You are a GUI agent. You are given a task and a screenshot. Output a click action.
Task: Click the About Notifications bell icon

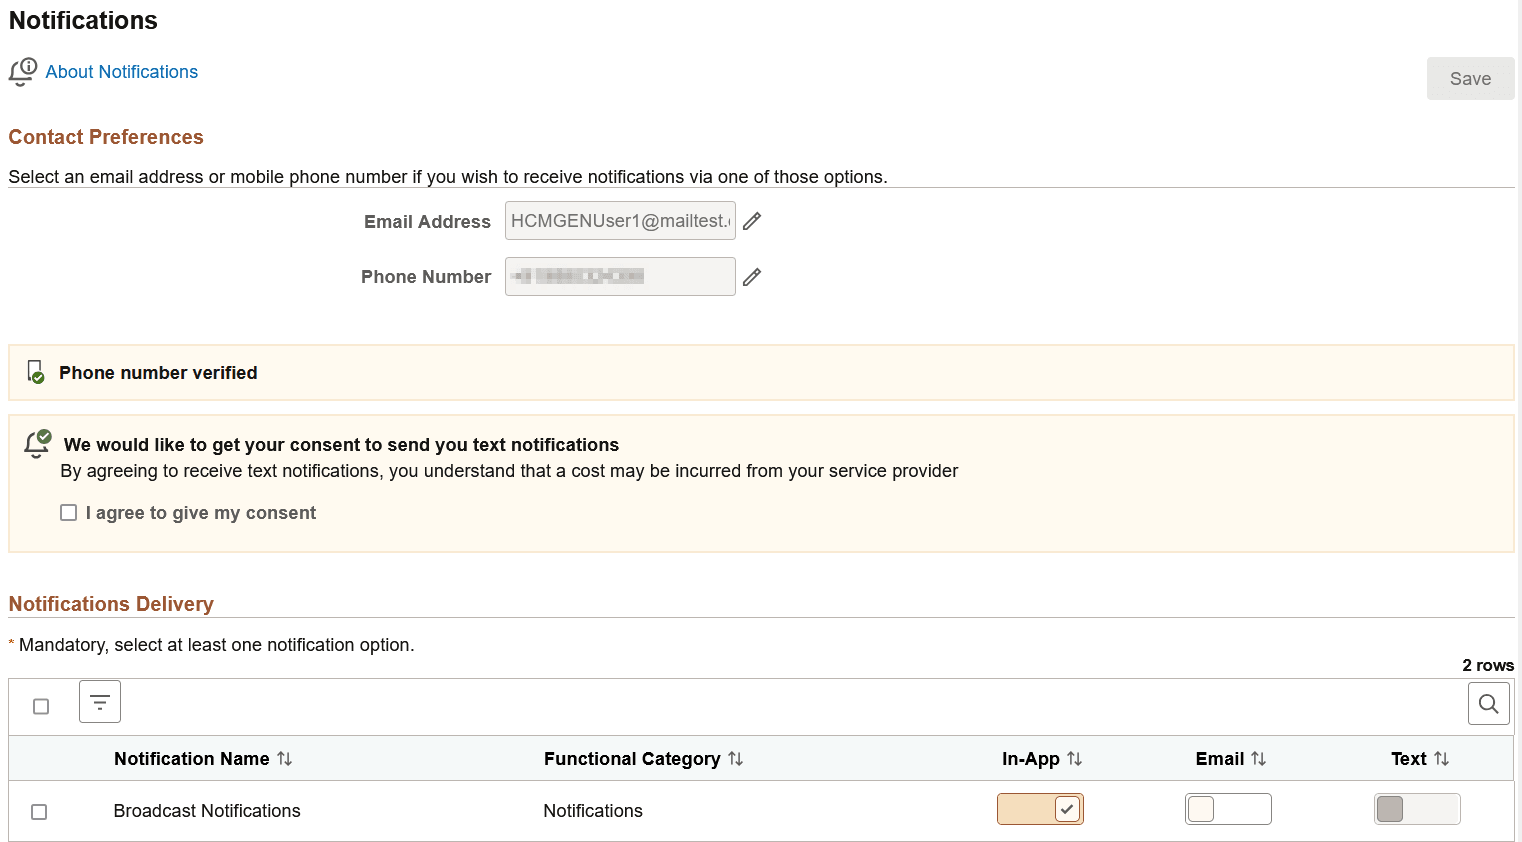(x=21, y=71)
